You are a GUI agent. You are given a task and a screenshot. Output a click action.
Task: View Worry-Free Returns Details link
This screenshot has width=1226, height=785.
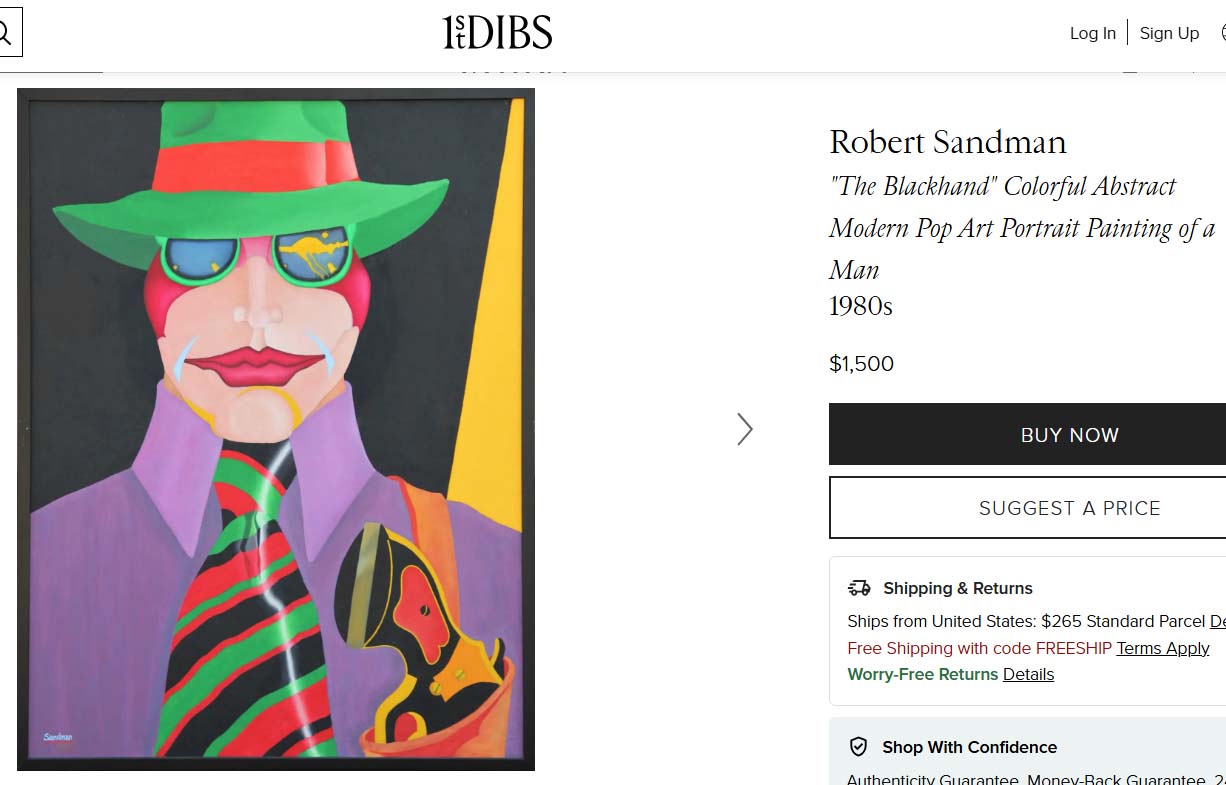pos(1028,674)
